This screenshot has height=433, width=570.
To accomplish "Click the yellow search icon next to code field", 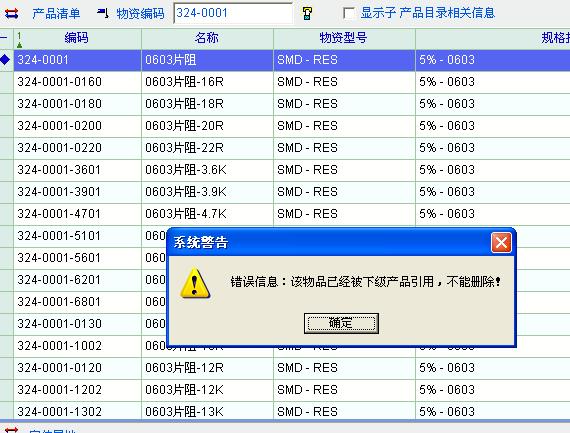I will pyautogui.click(x=307, y=13).
